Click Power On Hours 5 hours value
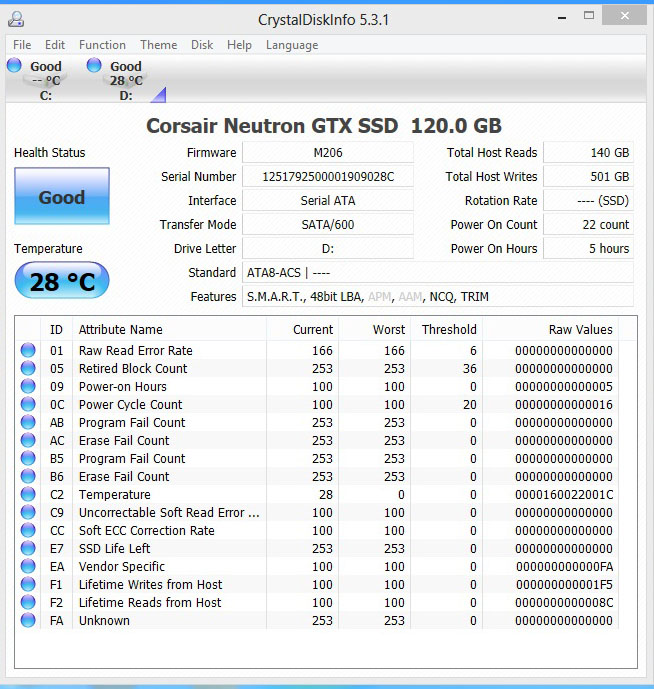 point(589,249)
